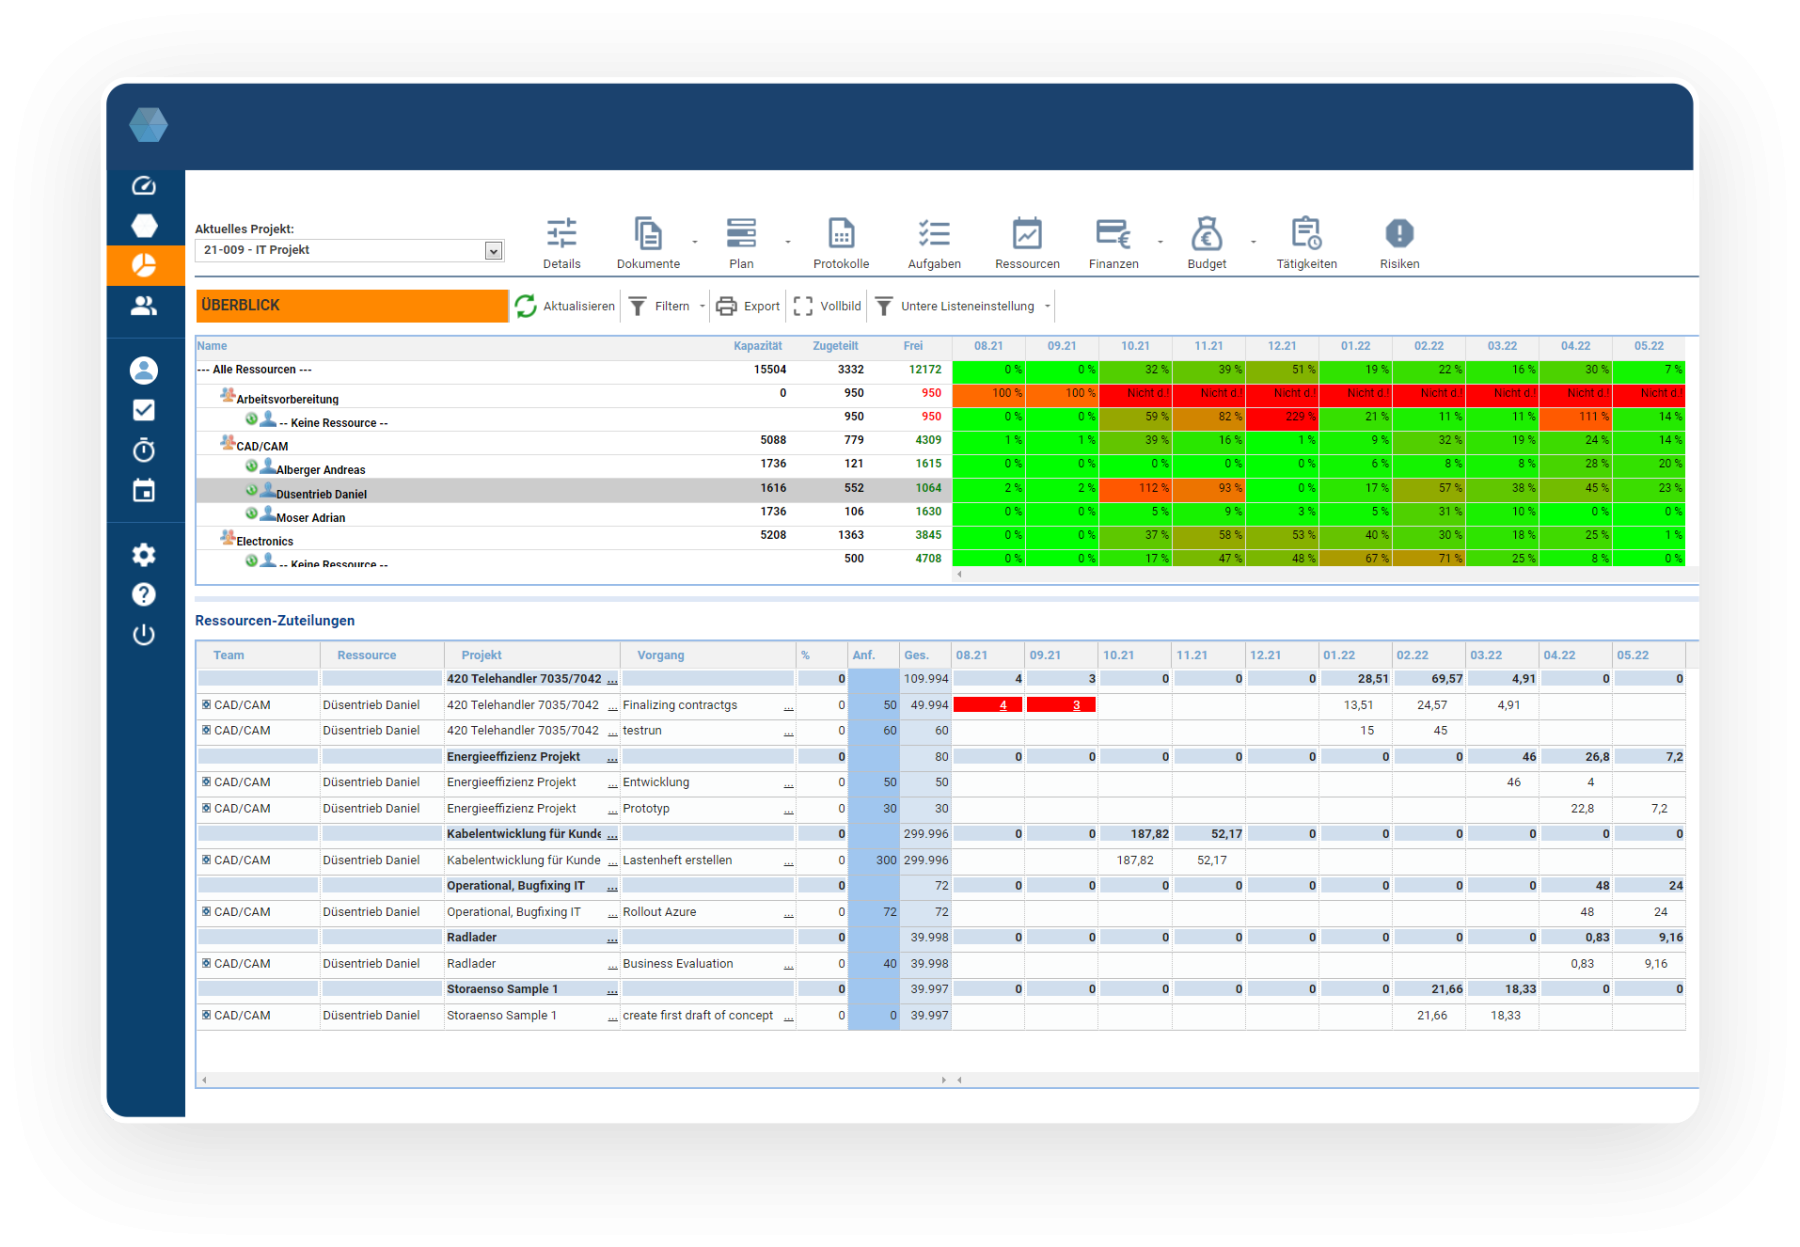Toggle checkbox on Rollout Azure row
This screenshot has width=1800, height=1247.
tap(207, 912)
